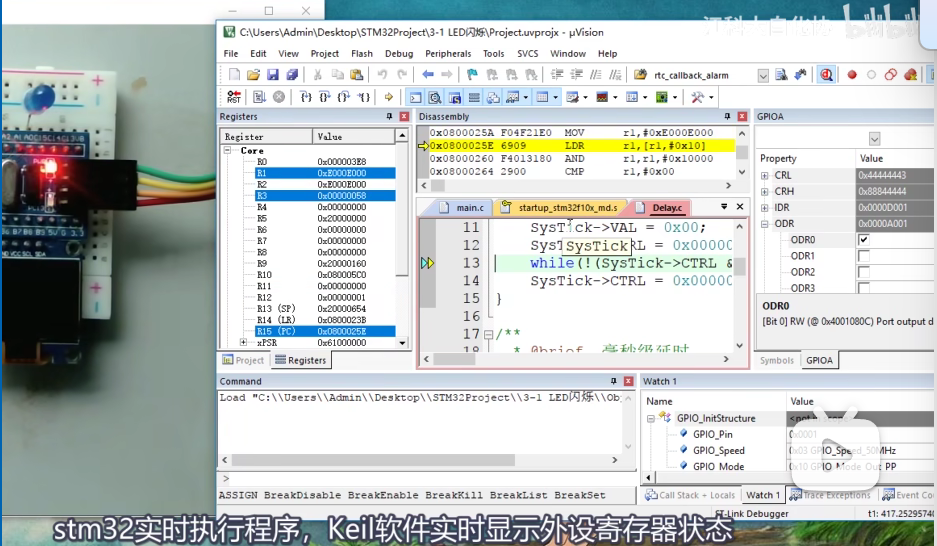Open configuration tools dropdown arrow

coord(711,97)
